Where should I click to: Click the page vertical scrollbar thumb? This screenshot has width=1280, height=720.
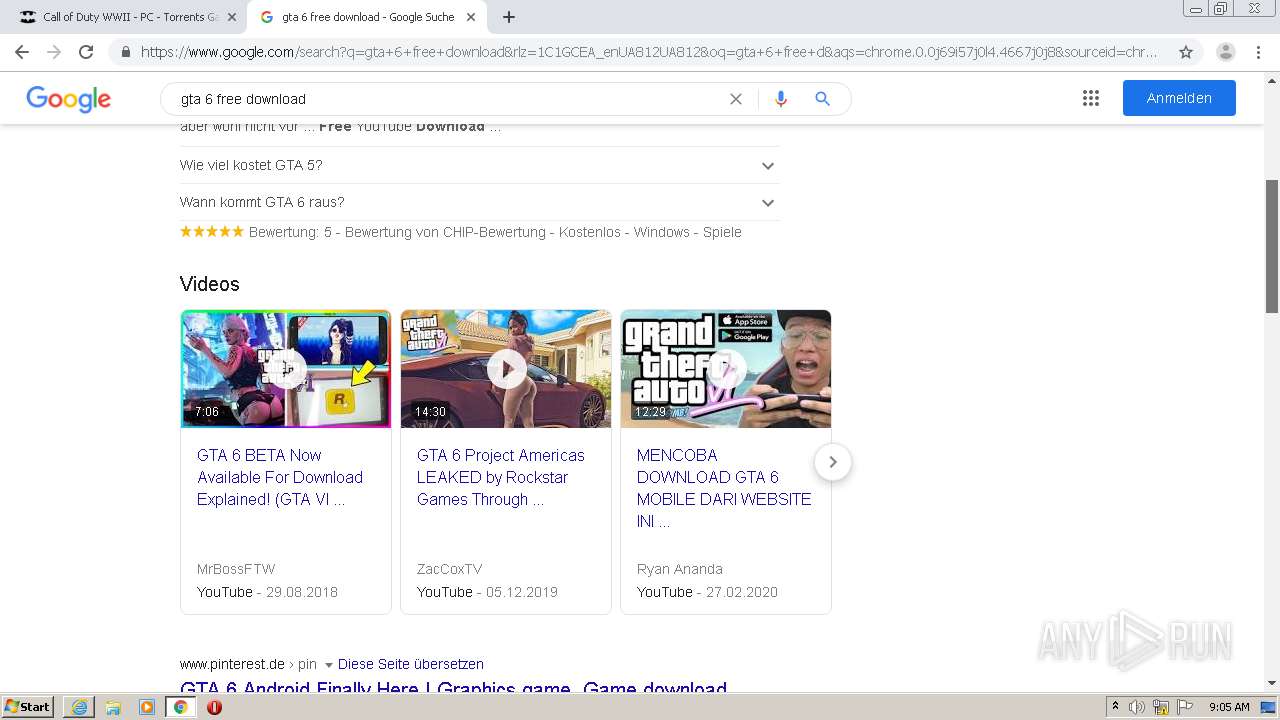click(1272, 246)
